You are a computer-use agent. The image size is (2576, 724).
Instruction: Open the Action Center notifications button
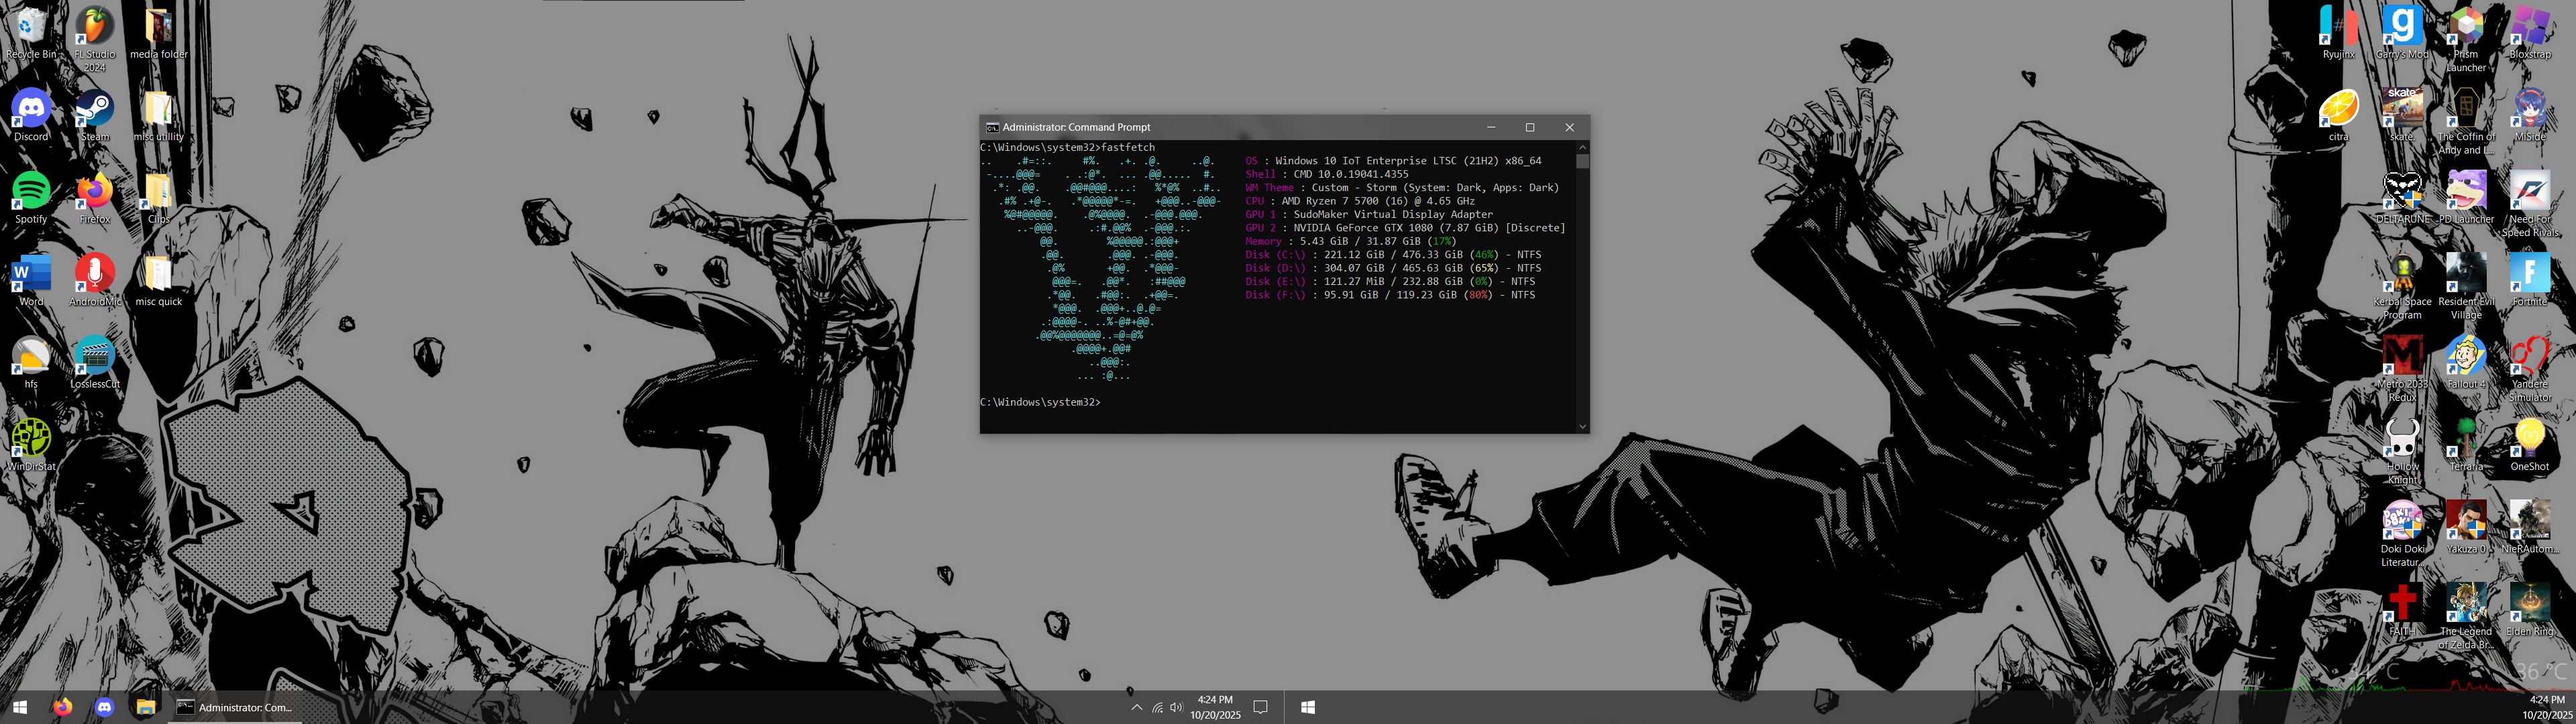(1260, 707)
